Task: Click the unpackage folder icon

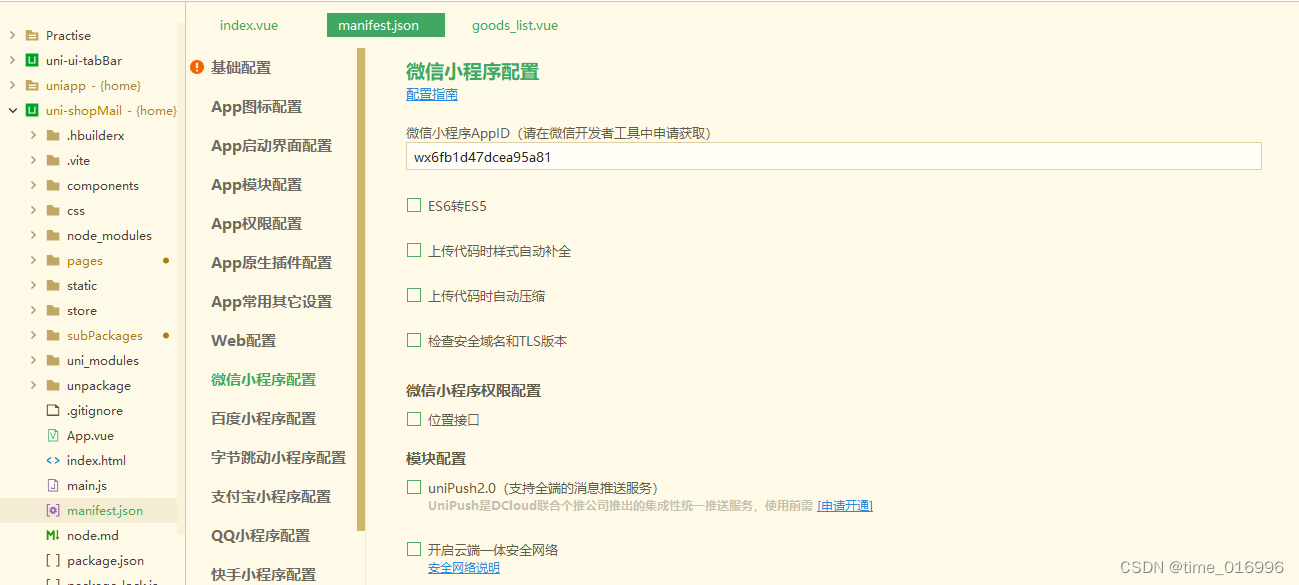Action: click(53, 385)
